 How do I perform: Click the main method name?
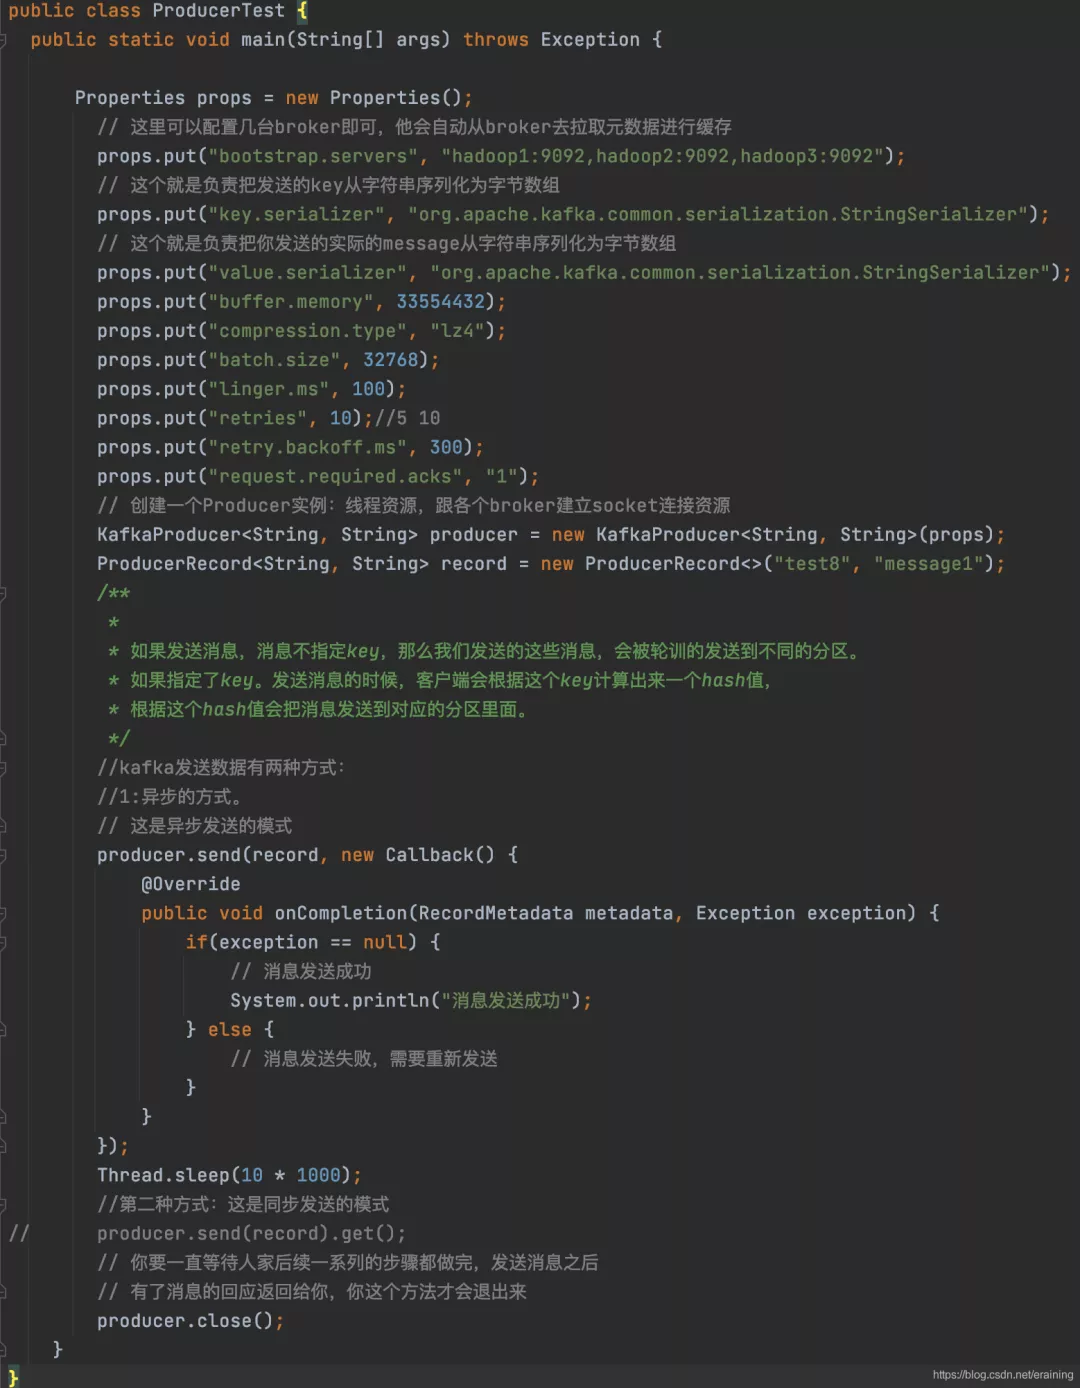tap(263, 40)
